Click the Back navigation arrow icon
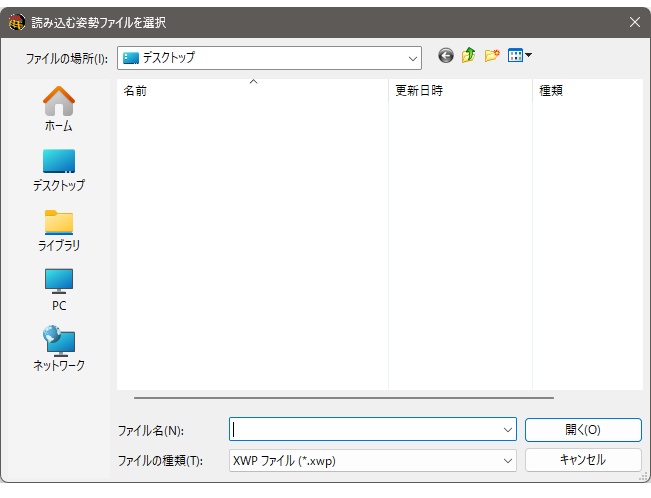The width and height of the screenshot is (651, 498). click(x=446, y=57)
